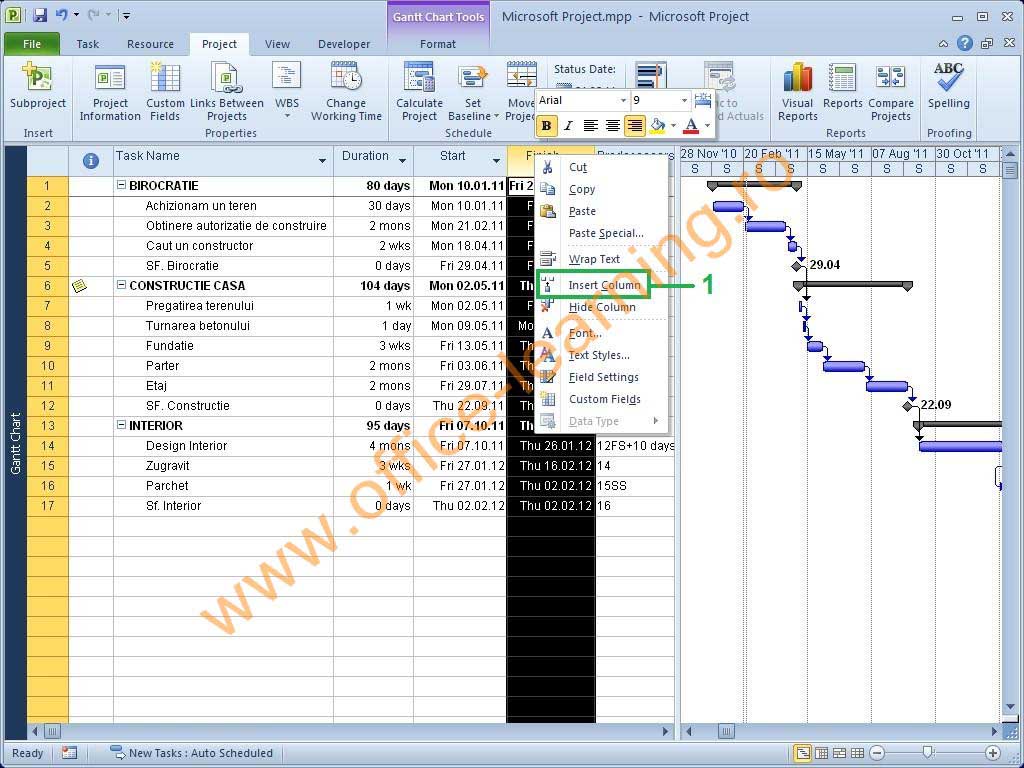
Task: Collapse the INTERIOR summary task
Action: tap(121, 425)
